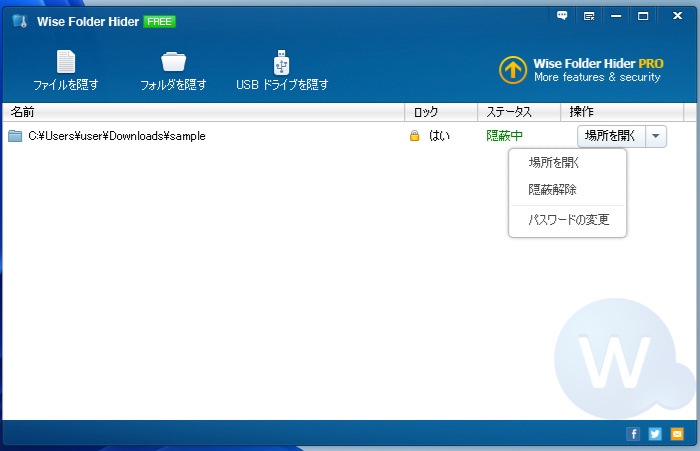The image size is (700, 451).
Task: Click the More features & security link
Action: 597,77
